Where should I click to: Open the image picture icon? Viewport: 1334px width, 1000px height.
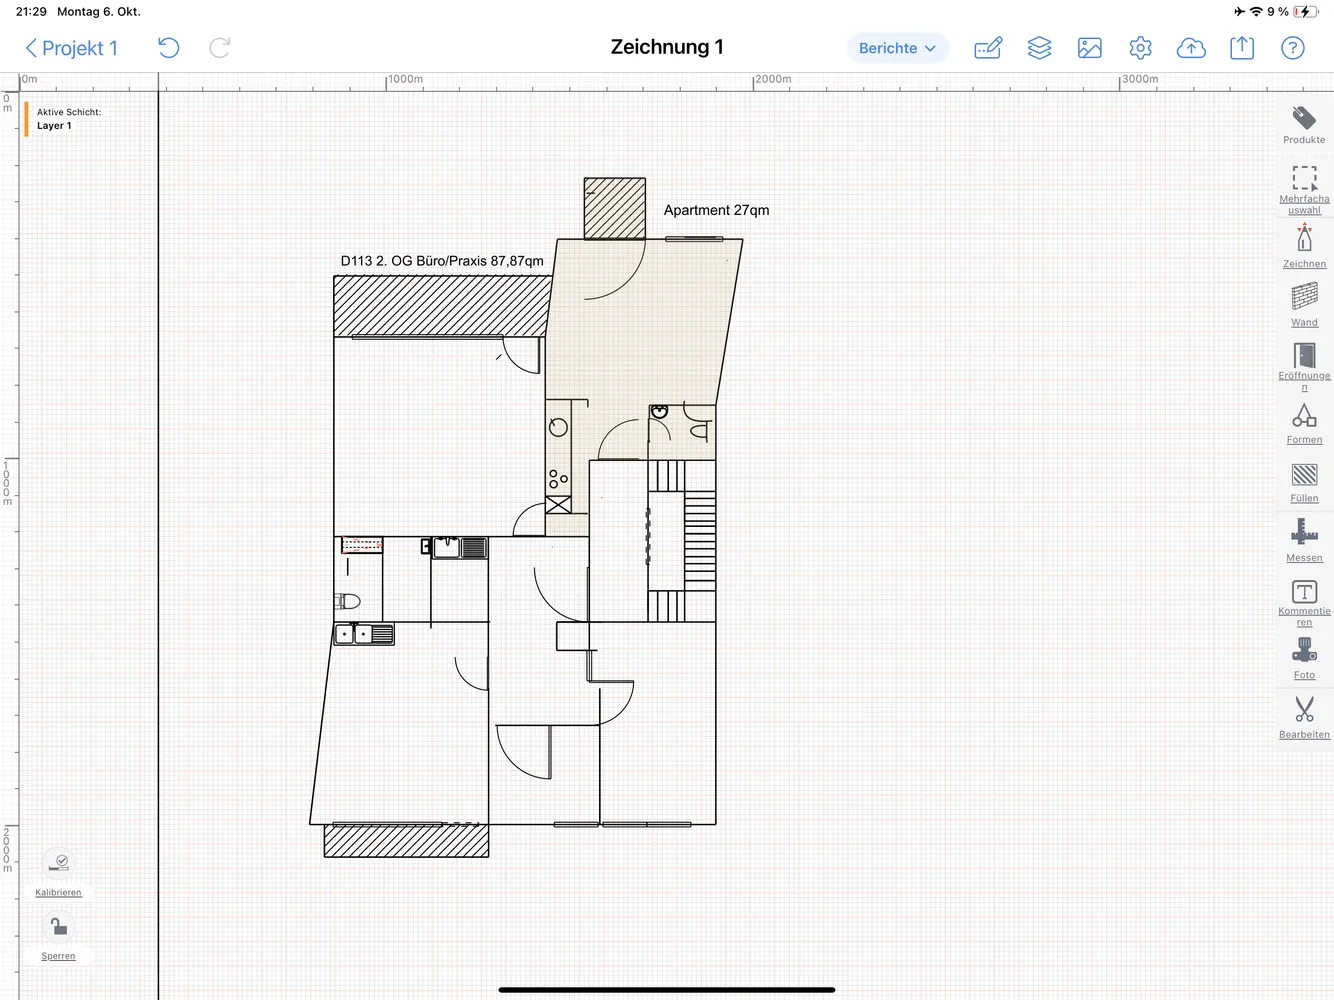tap(1090, 47)
